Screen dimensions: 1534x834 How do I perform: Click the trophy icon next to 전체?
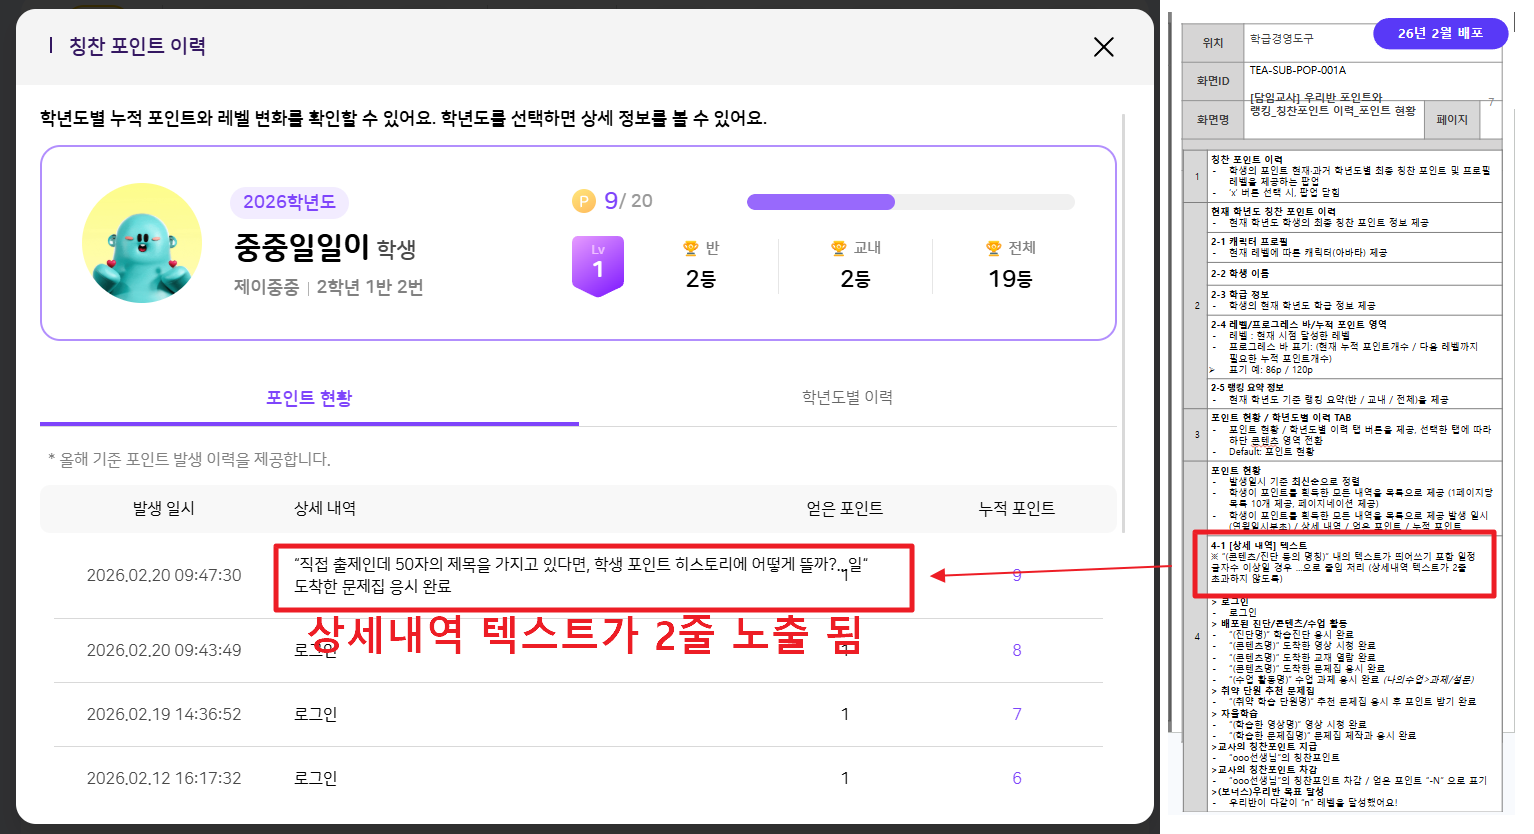click(993, 248)
